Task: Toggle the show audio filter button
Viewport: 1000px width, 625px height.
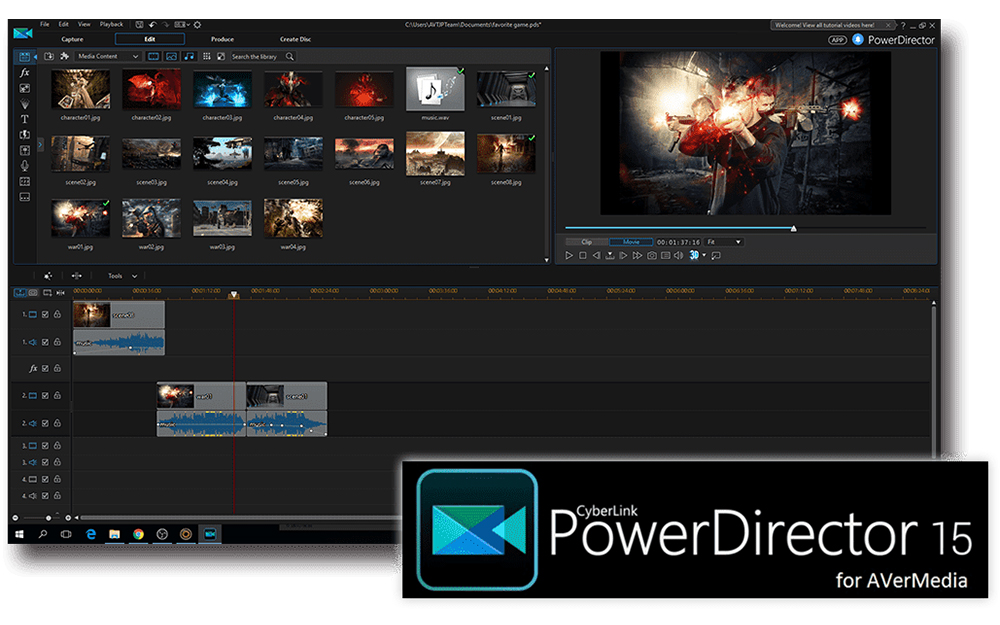Action: pyautogui.click(x=189, y=56)
